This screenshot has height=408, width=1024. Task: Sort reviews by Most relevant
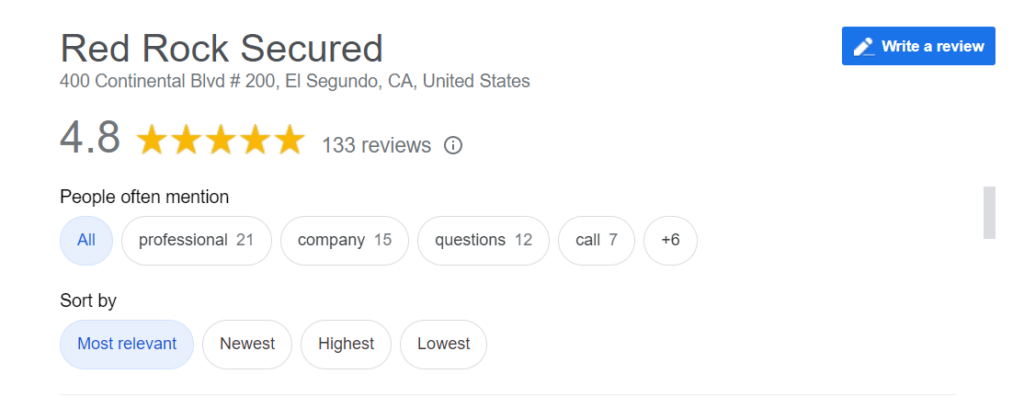[127, 344]
